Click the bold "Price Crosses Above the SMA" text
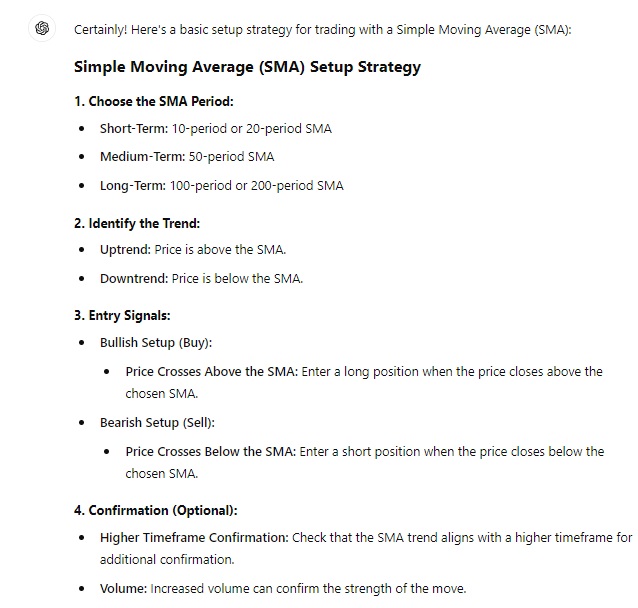This screenshot has width=638, height=608. click(x=211, y=371)
